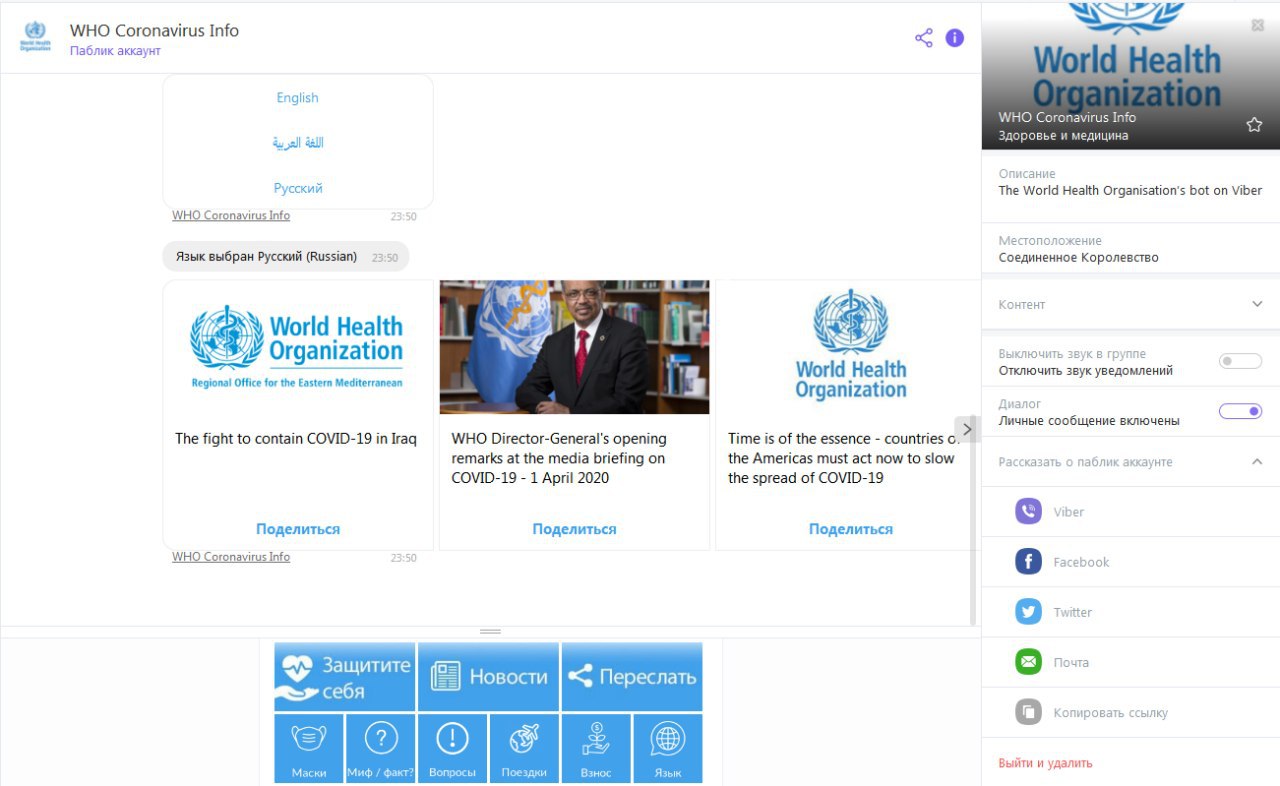Tap the Переслать forward button

pyautogui.click(x=632, y=677)
